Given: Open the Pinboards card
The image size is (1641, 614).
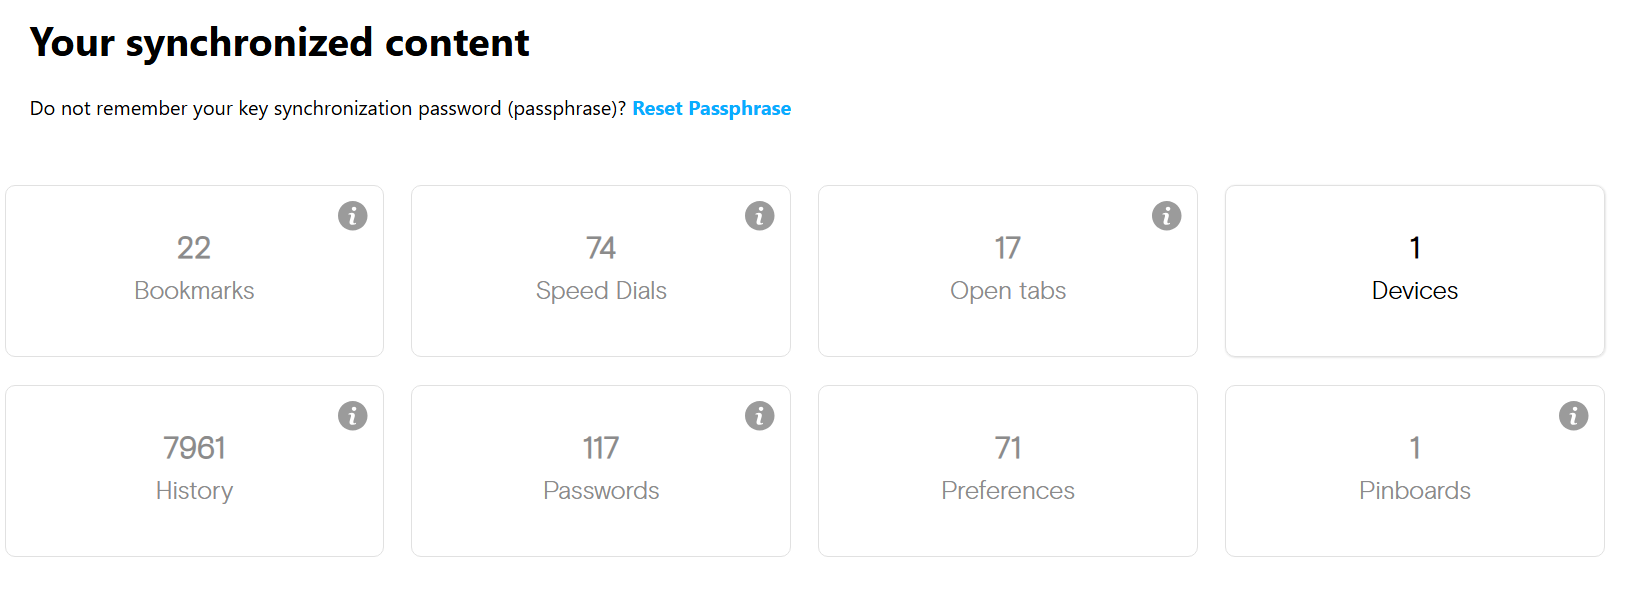Looking at the screenshot, I should coord(1414,471).
